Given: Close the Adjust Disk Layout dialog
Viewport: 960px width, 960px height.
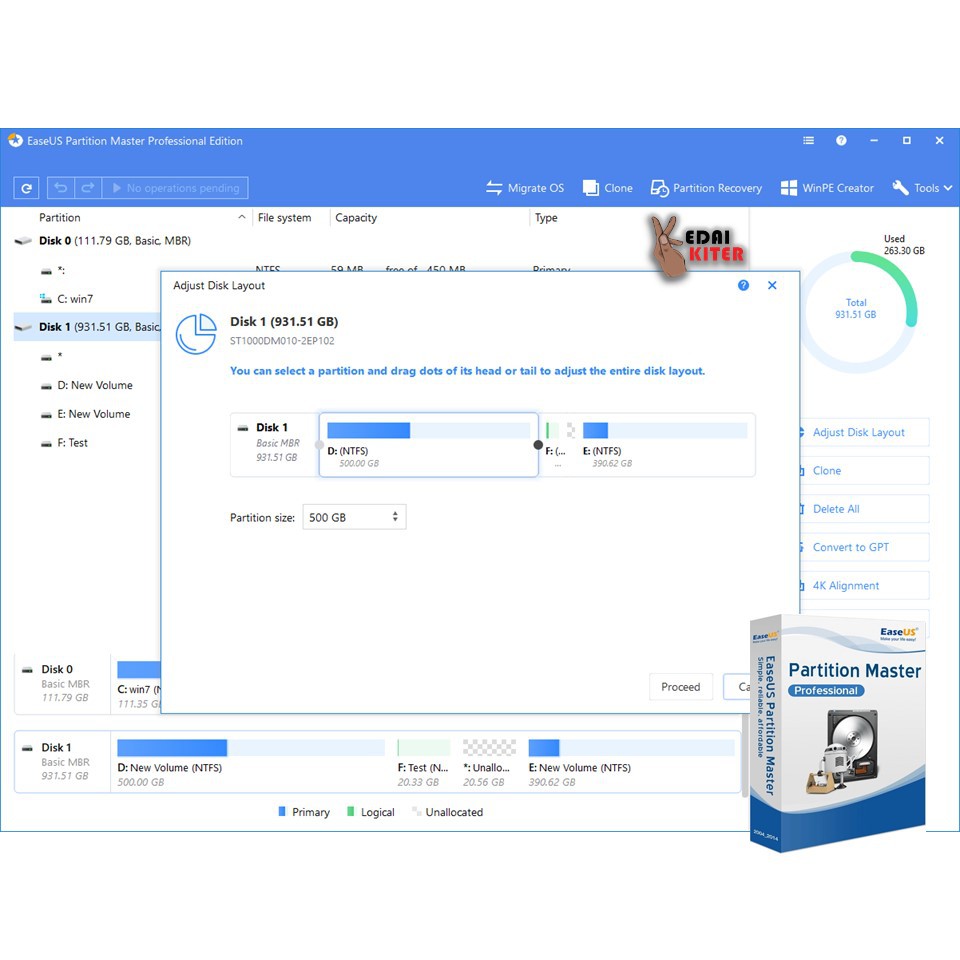Looking at the screenshot, I should coord(772,285).
